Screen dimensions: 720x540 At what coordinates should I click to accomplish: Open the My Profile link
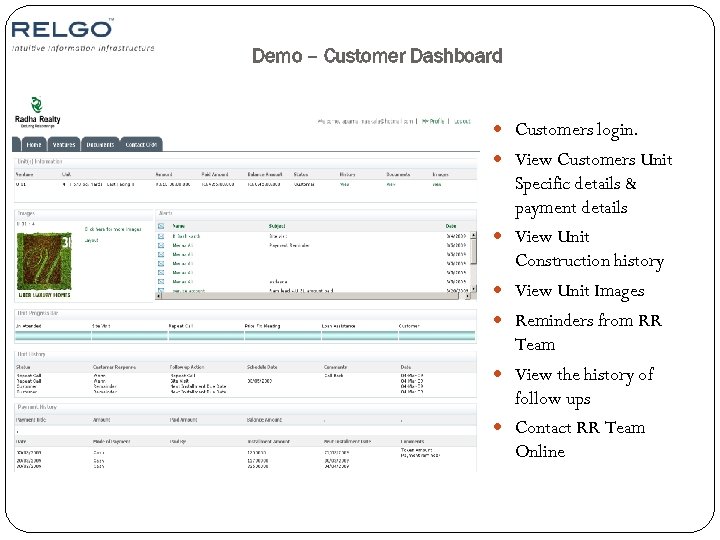433,121
